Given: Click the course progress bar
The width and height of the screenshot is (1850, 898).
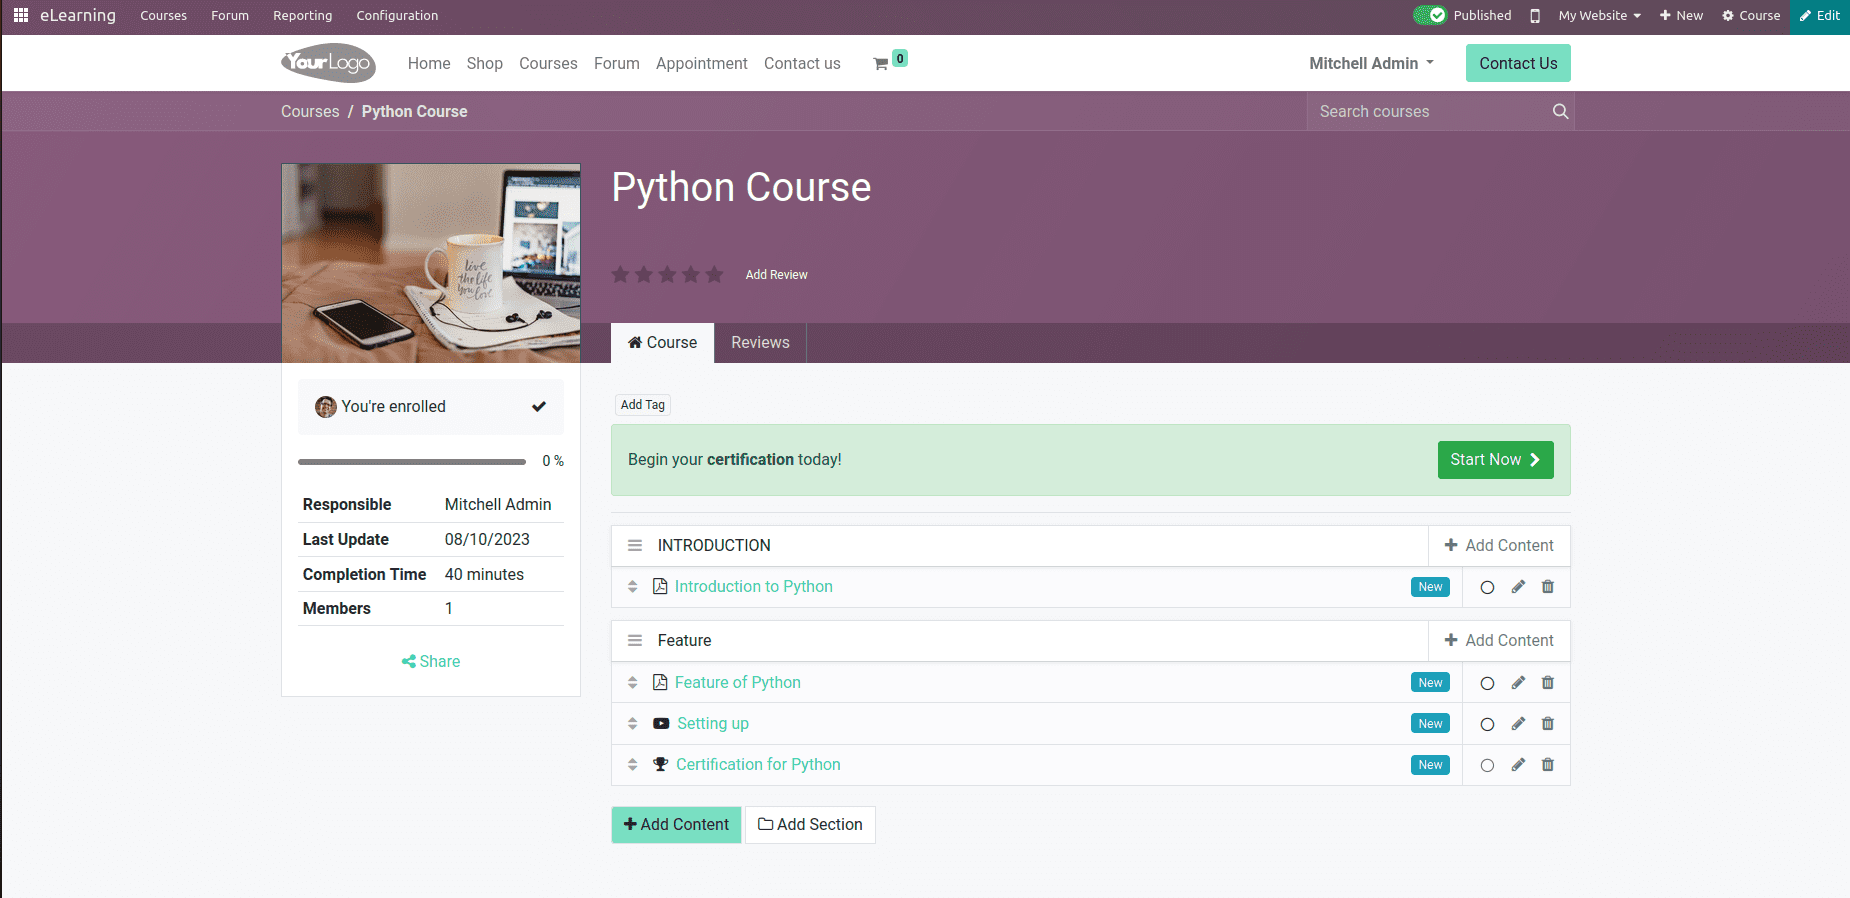Looking at the screenshot, I should pyautogui.click(x=412, y=462).
